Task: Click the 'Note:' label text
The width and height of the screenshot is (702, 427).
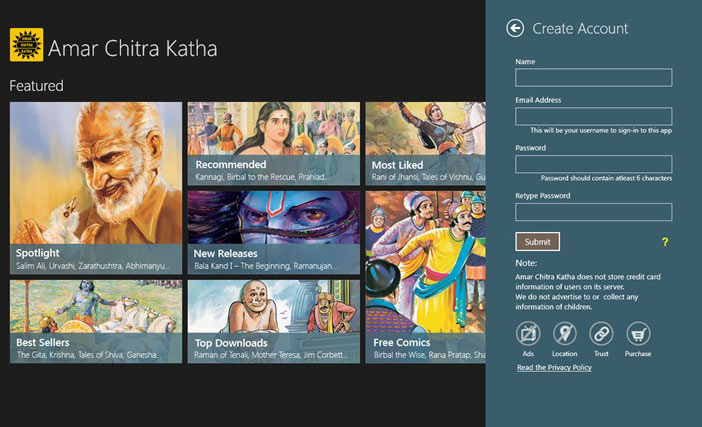Action: coord(526,263)
